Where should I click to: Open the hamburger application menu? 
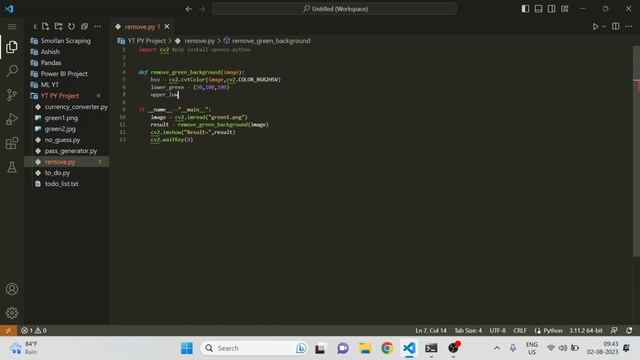pyautogui.click(x=12, y=27)
